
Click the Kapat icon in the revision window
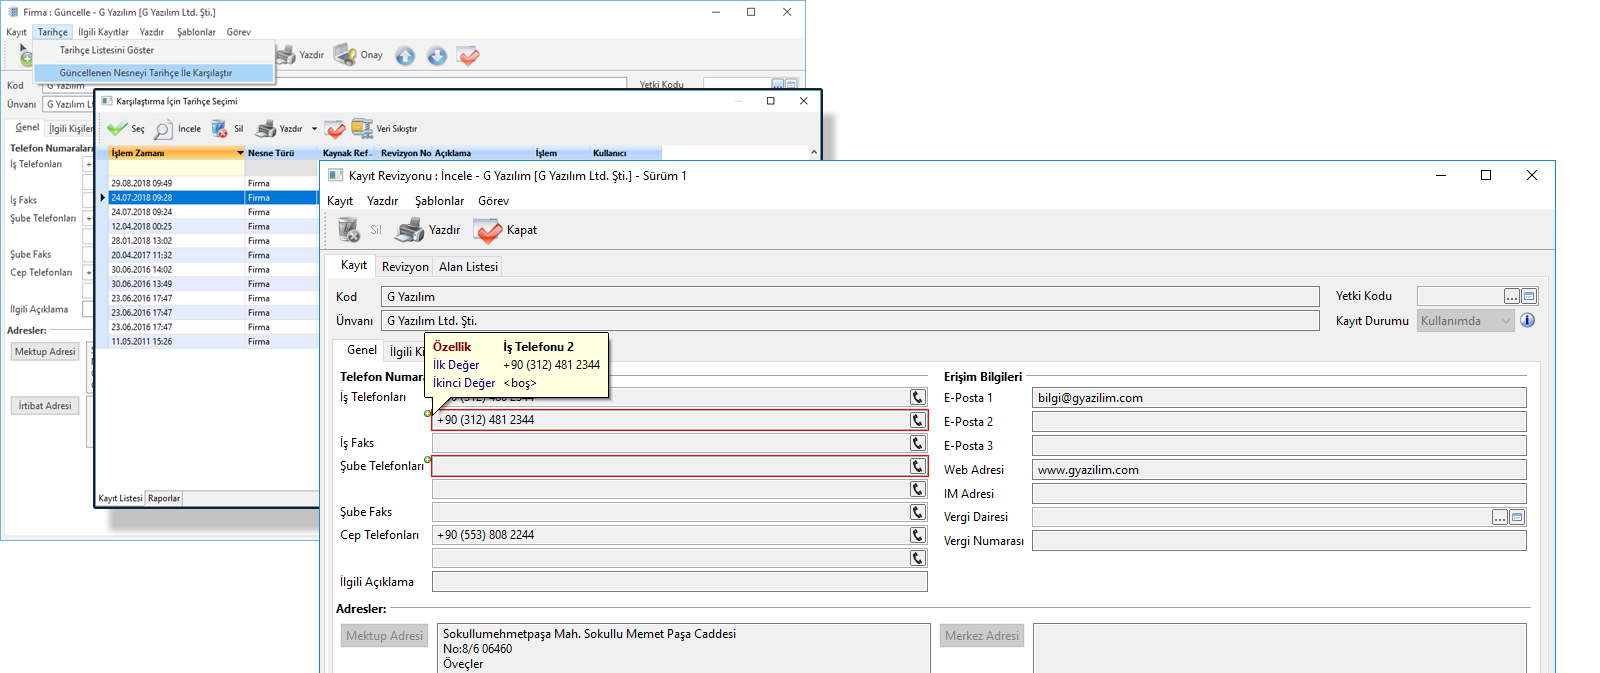pos(488,231)
